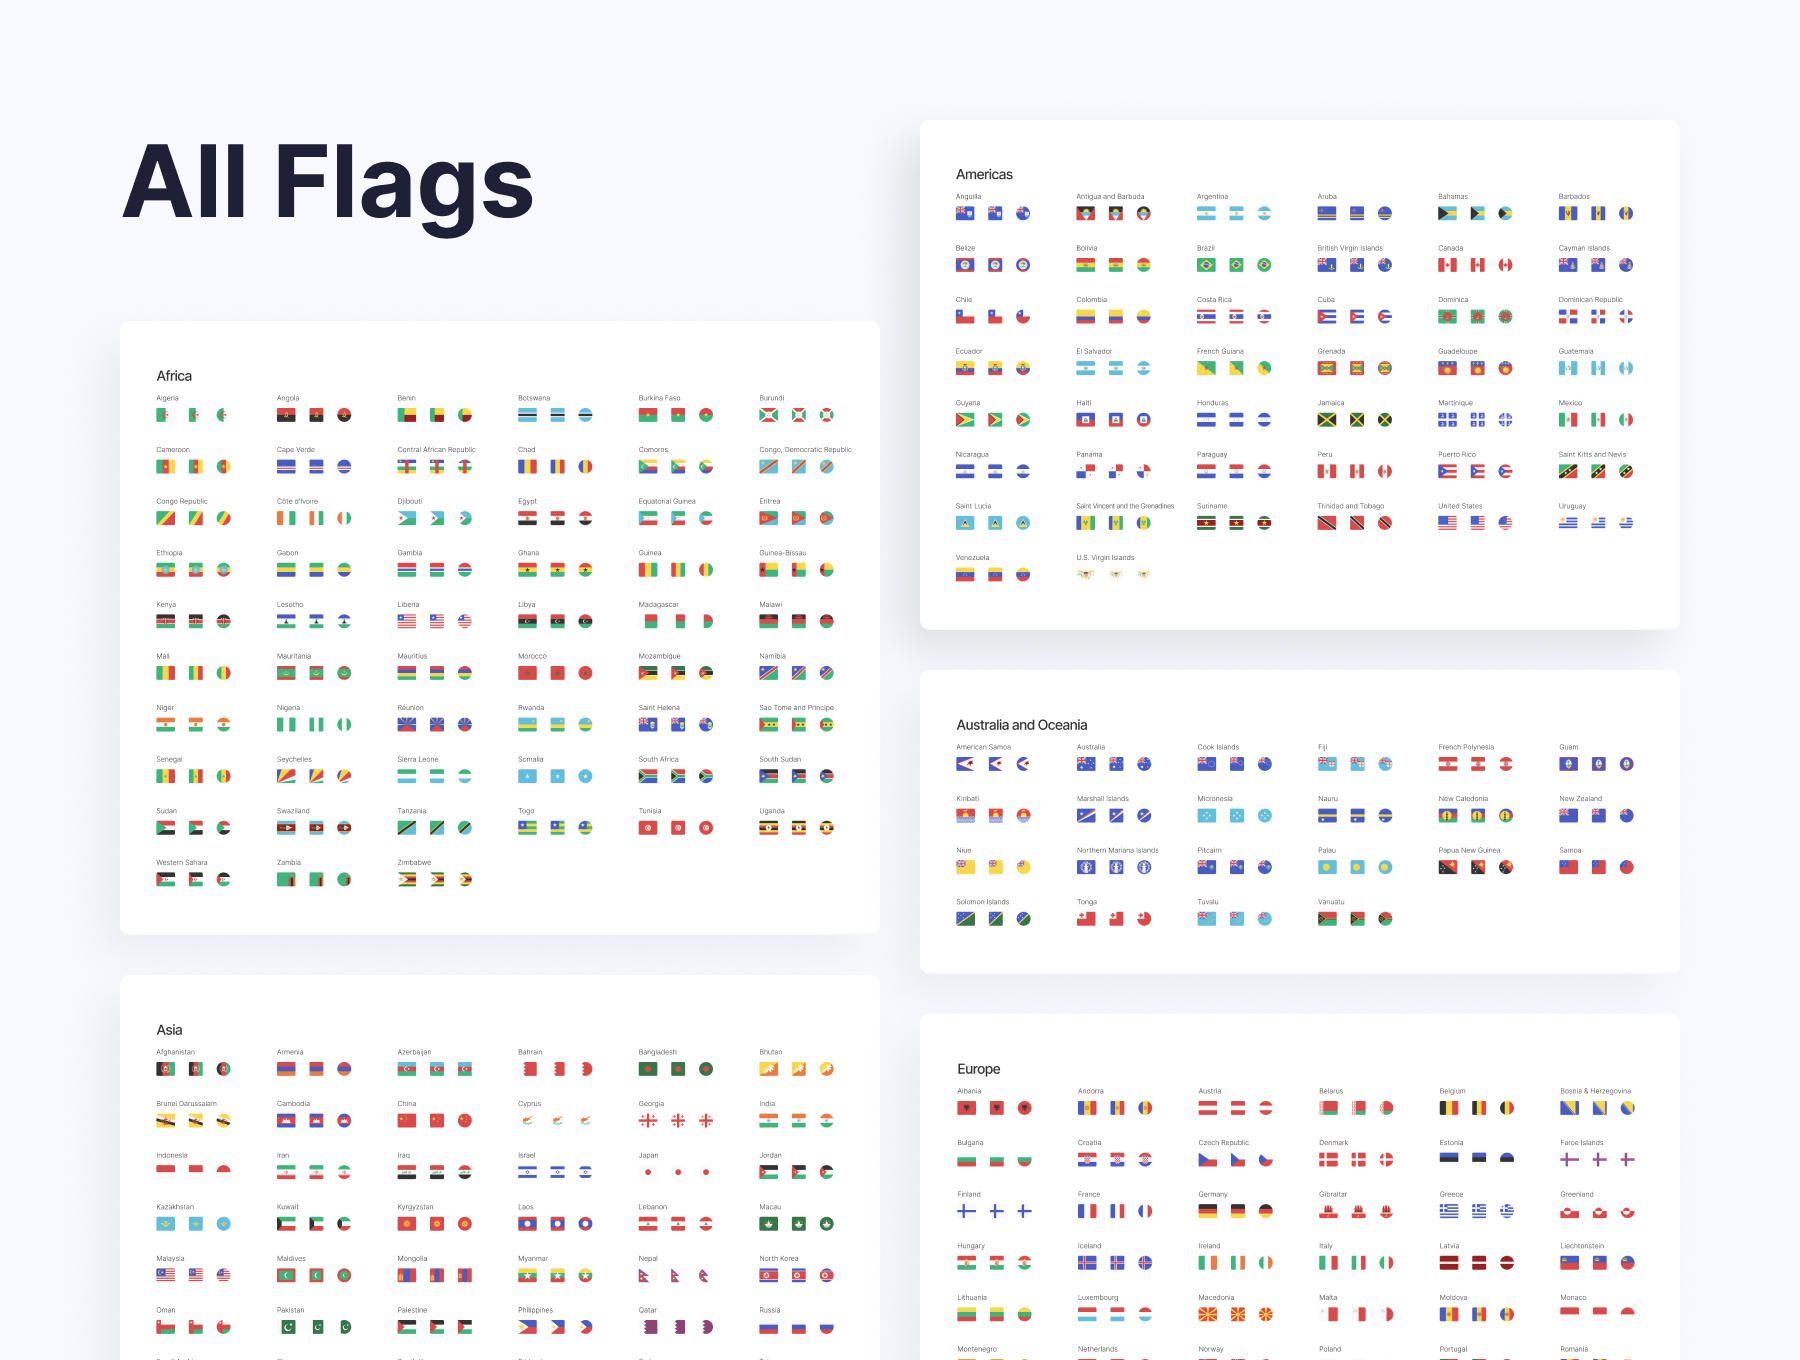
Task: Click the rectangular Germany flag icon
Action: click(1208, 1211)
